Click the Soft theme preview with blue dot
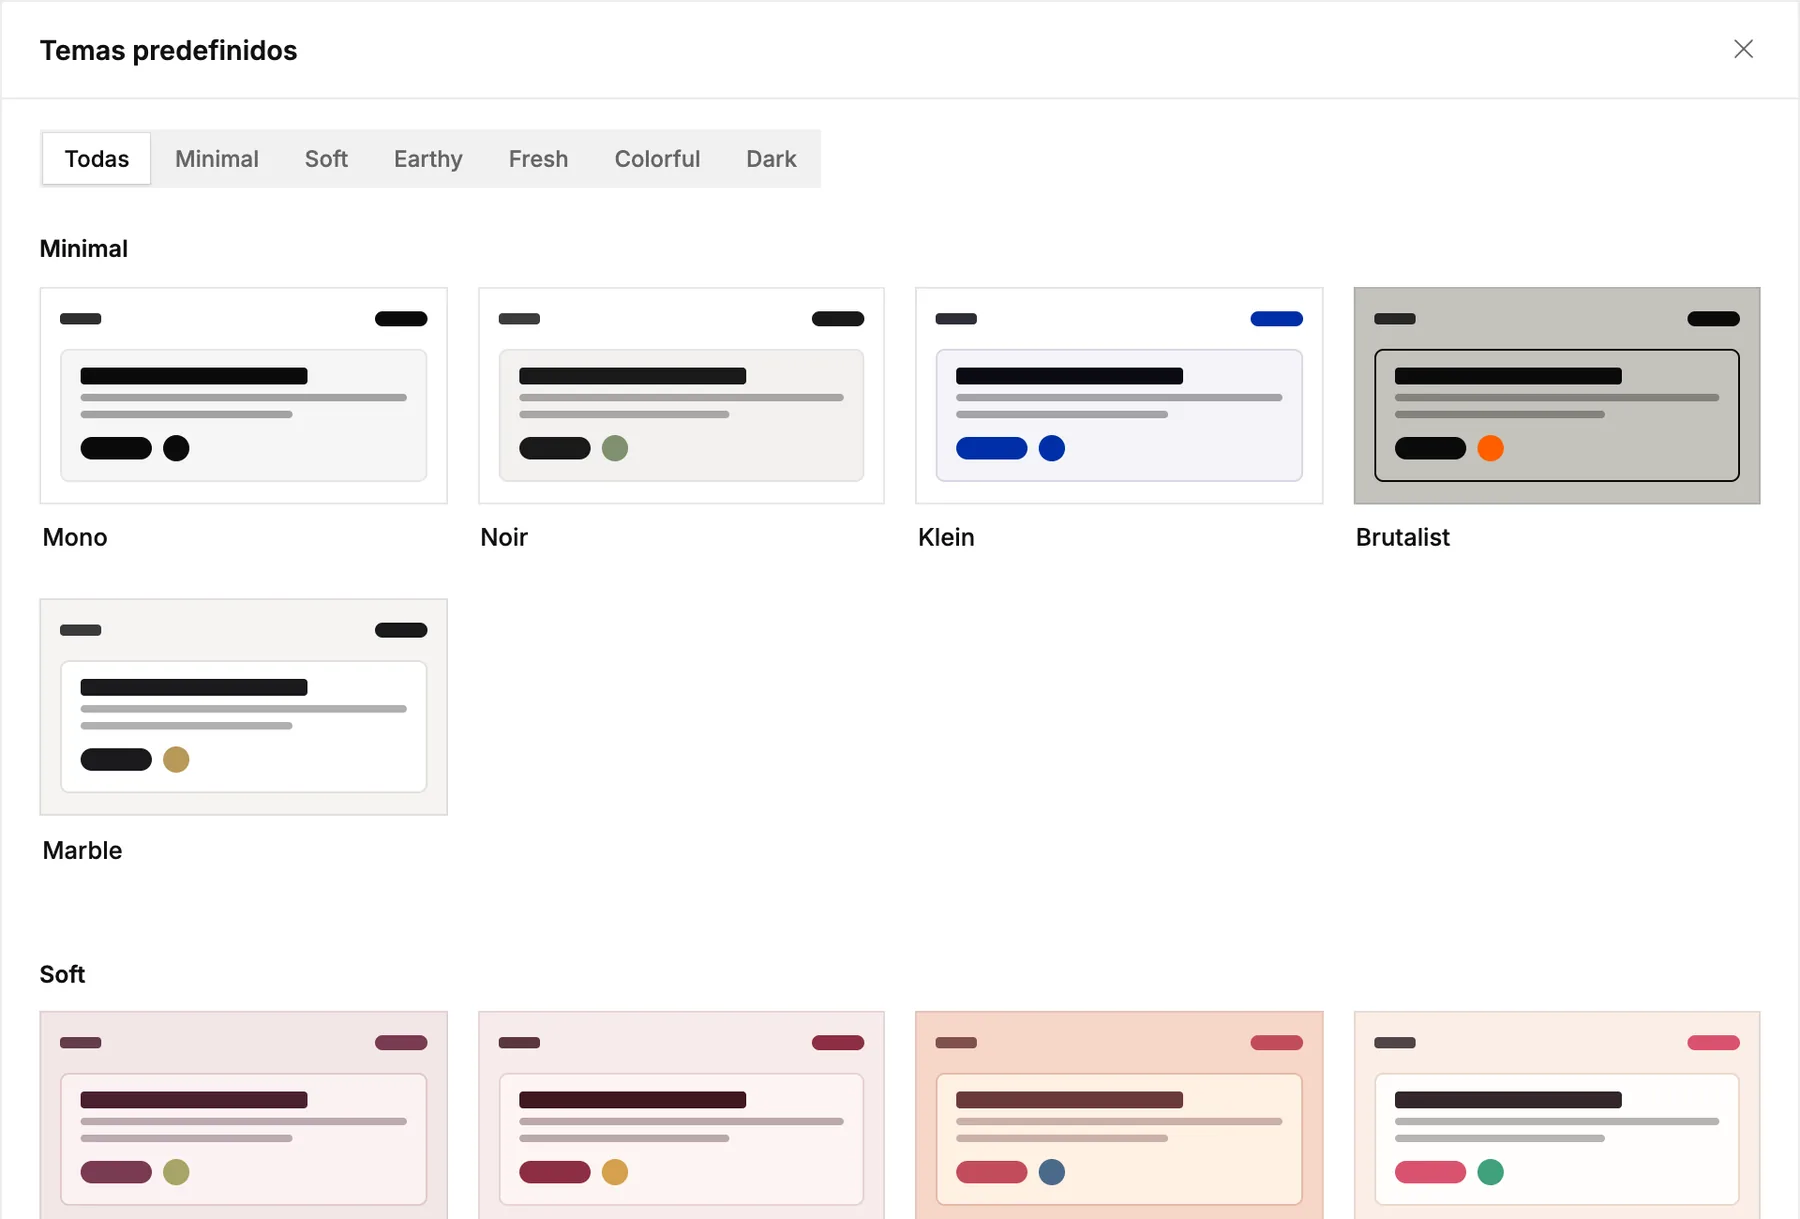Screen dimensions: 1800x1219 pos(1119,1115)
